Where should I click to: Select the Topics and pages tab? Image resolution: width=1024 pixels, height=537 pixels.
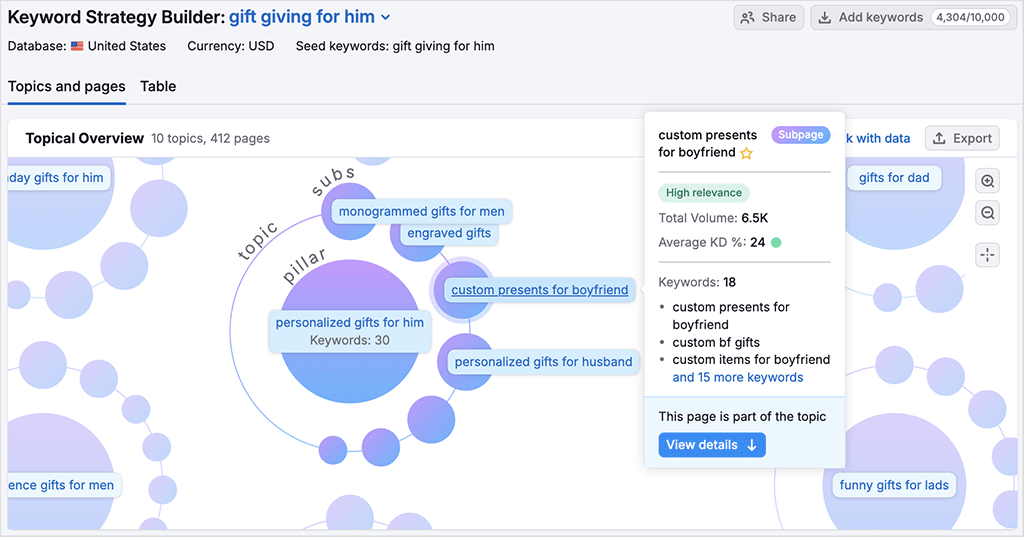point(67,86)
